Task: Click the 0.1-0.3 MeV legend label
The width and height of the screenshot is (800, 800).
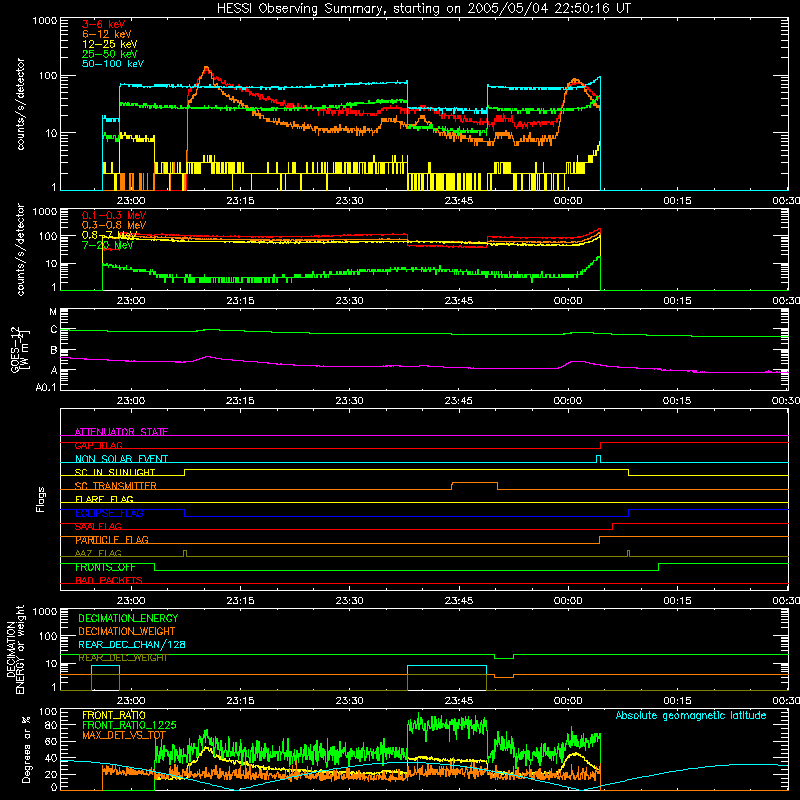Action: pyautogui.click(x=113, y=215)
